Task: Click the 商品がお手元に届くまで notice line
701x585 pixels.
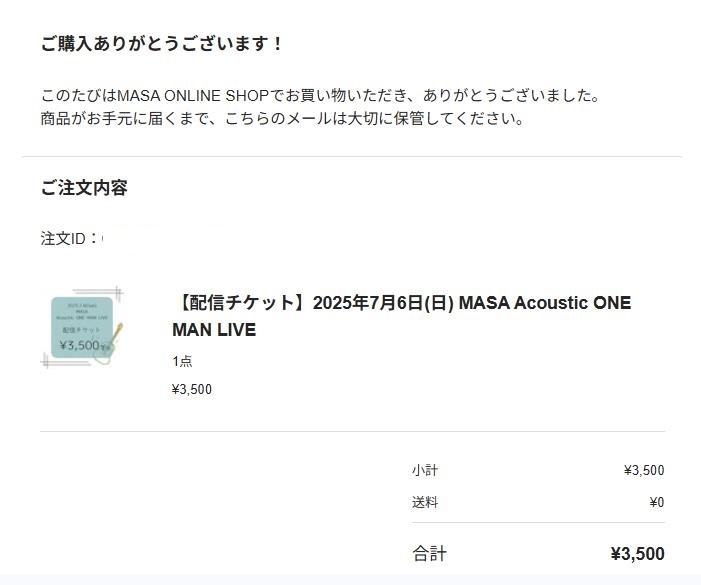Action: click(x=282, y=119)
